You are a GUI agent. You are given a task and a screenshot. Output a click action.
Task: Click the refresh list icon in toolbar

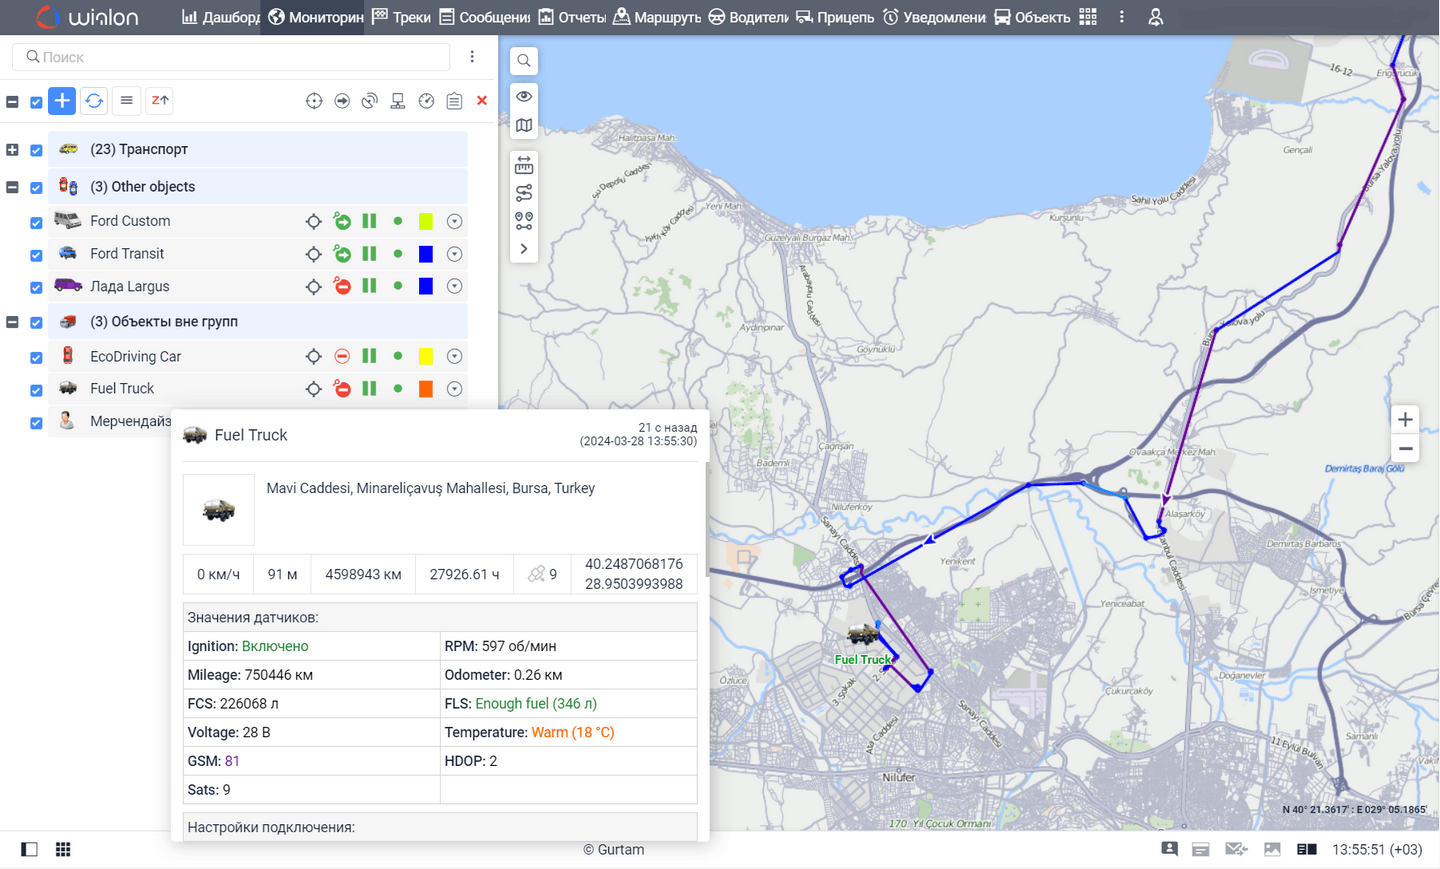tap(94, 101)
